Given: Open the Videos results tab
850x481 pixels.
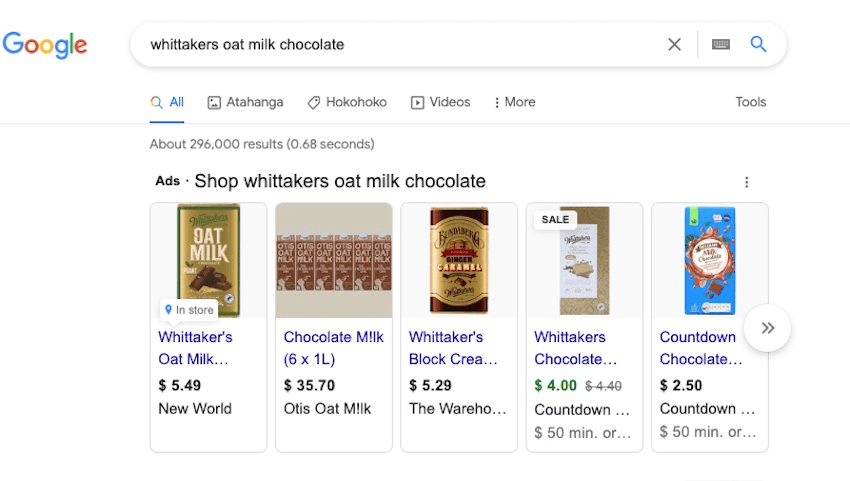Looking at the screenshot, I should (440, 102).
